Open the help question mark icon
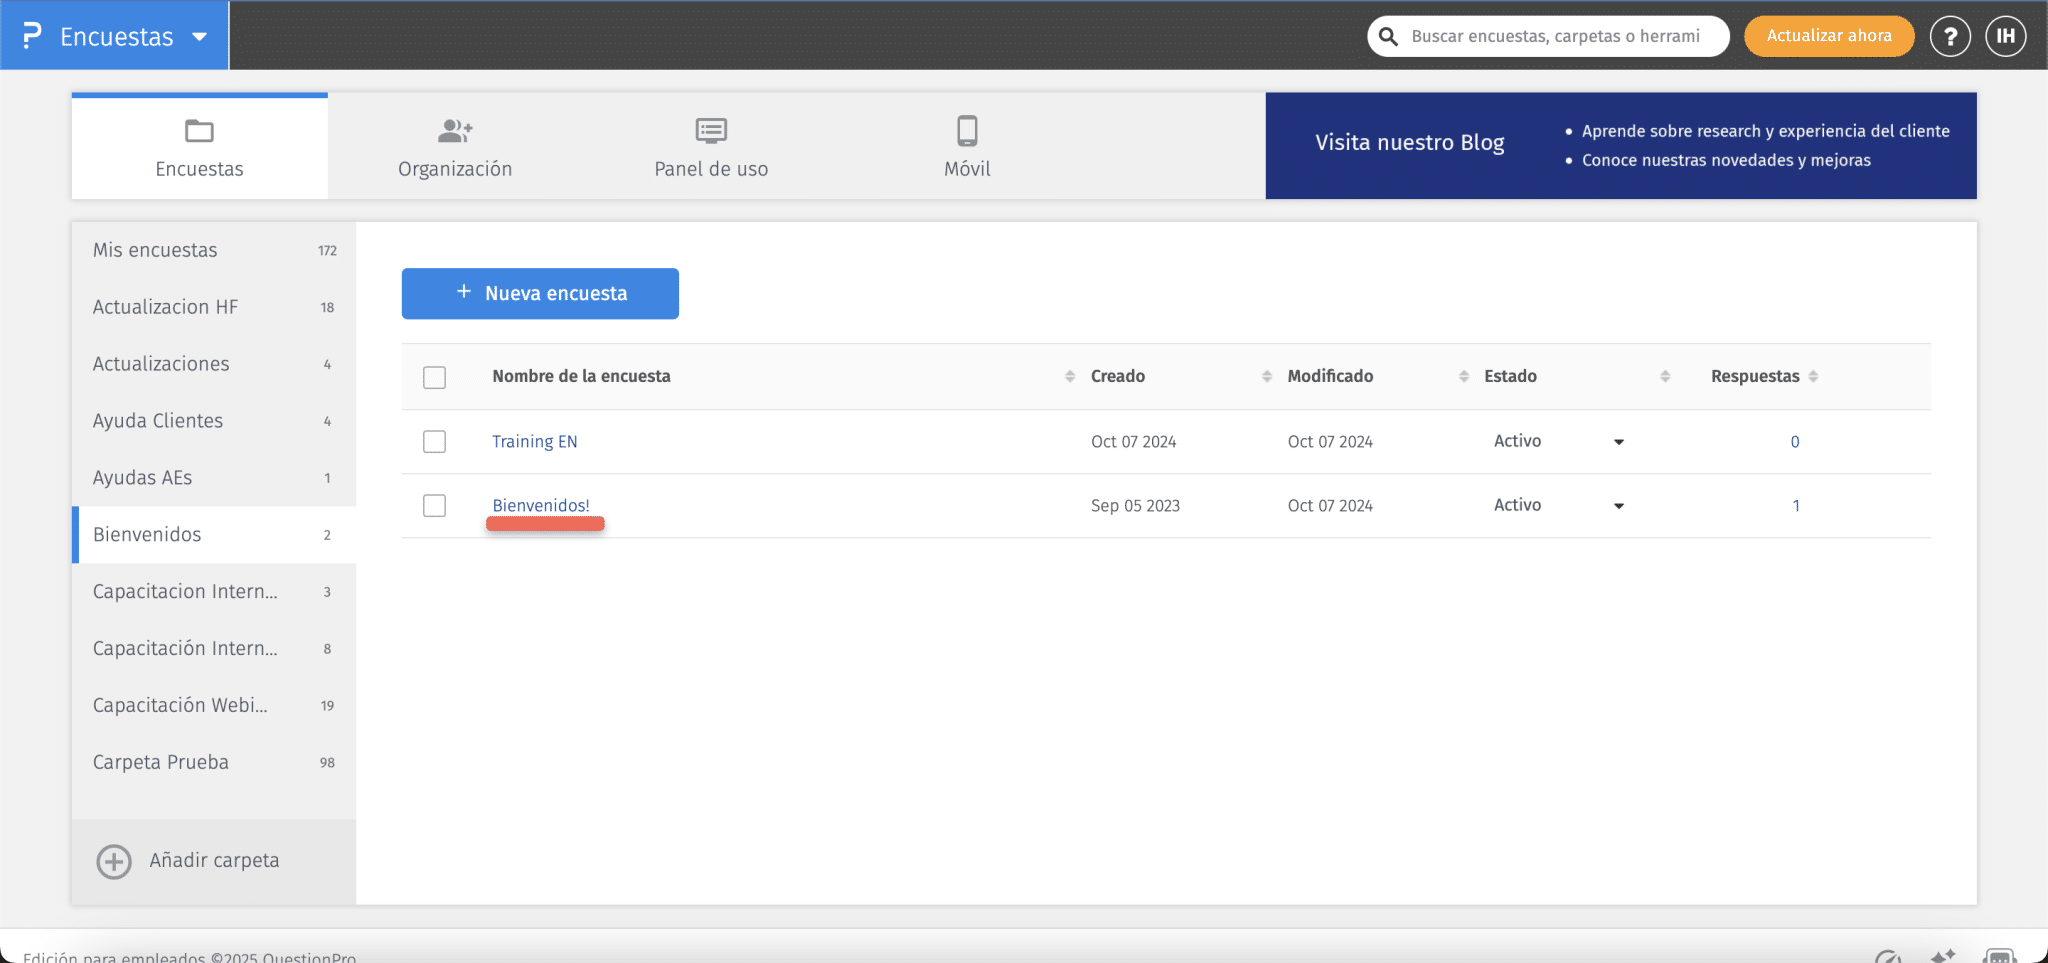This screenshot has height=963, width=2048. [1950, 35]
